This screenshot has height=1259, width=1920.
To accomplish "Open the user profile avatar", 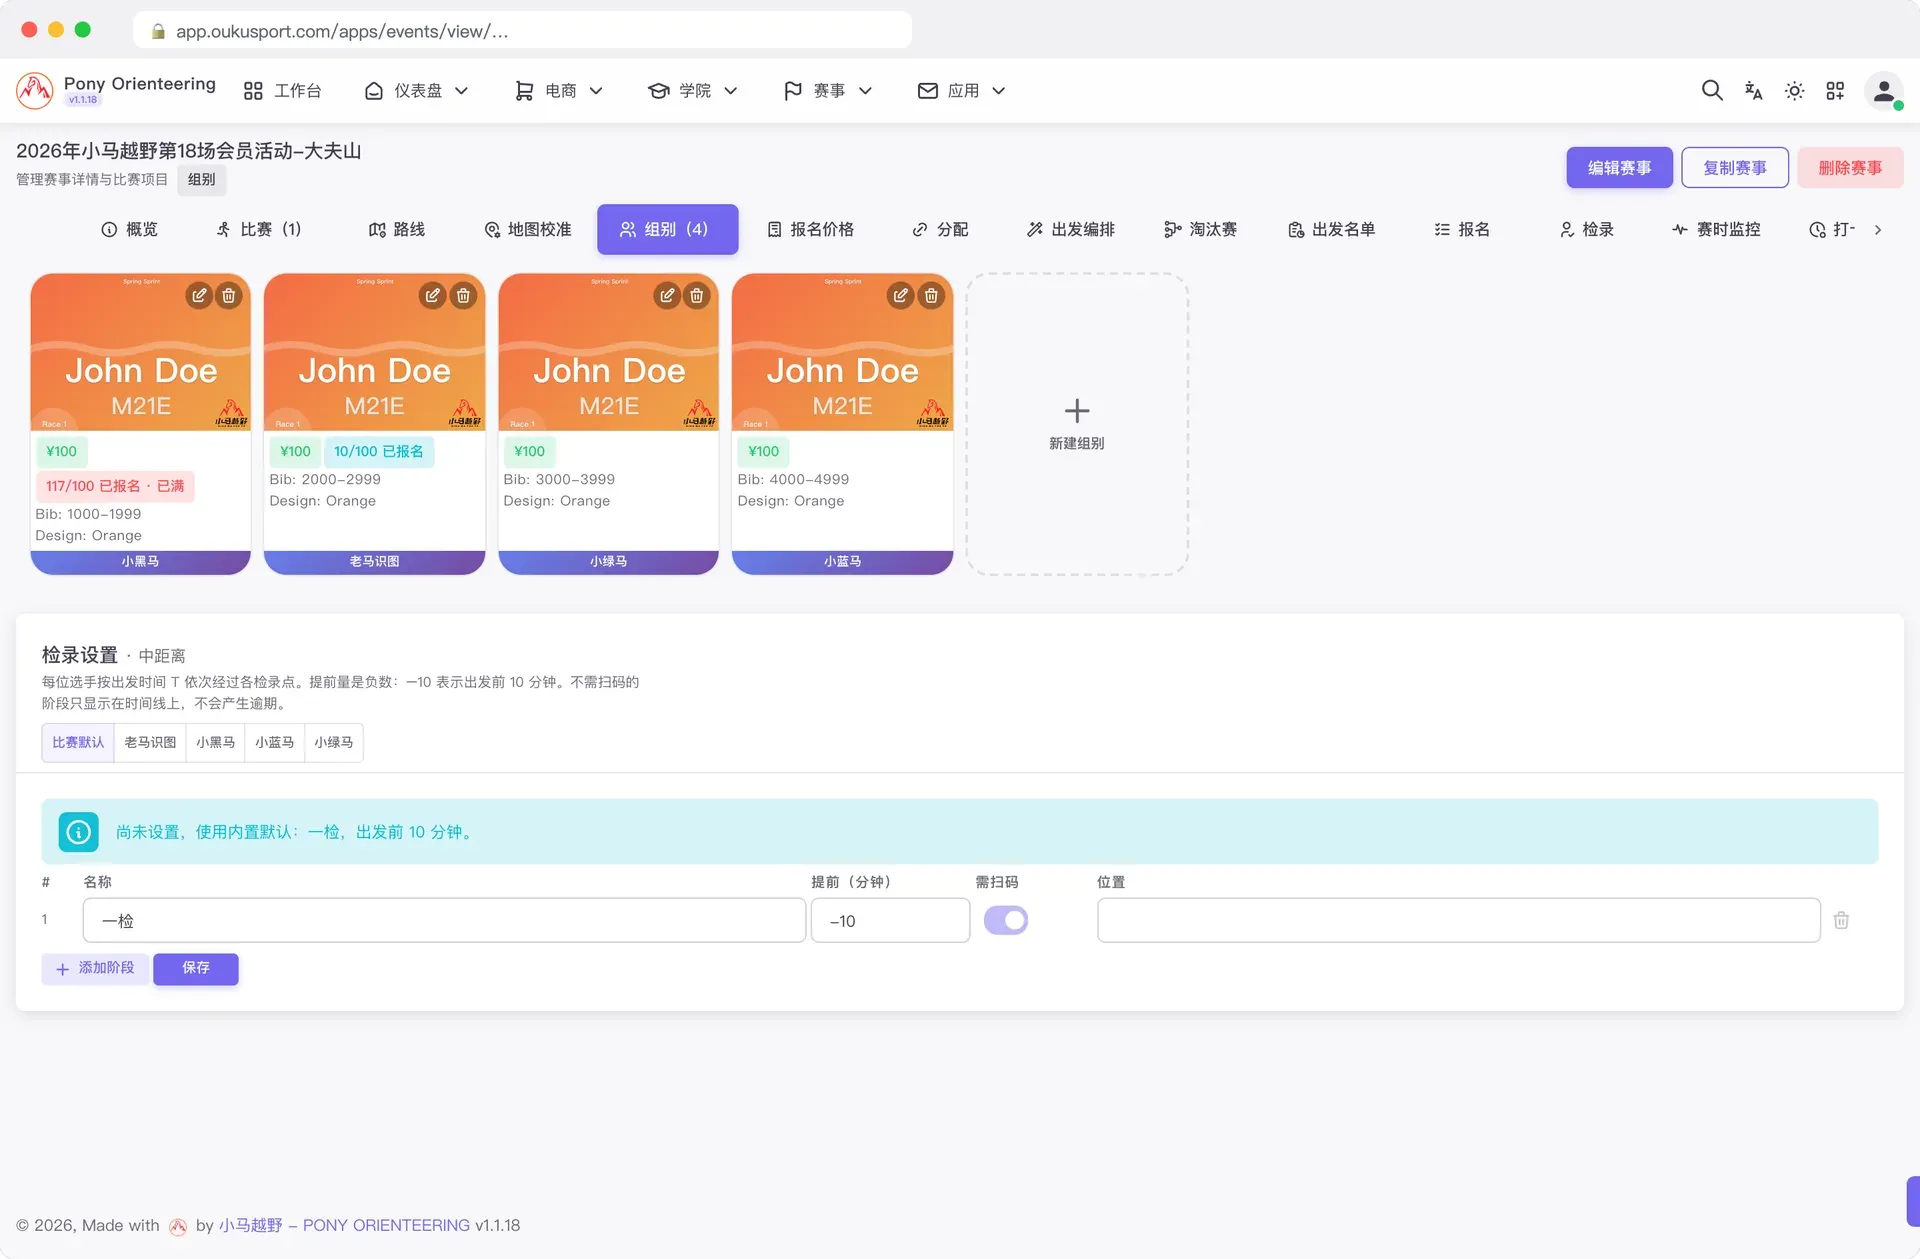I will pos(1883,91).
